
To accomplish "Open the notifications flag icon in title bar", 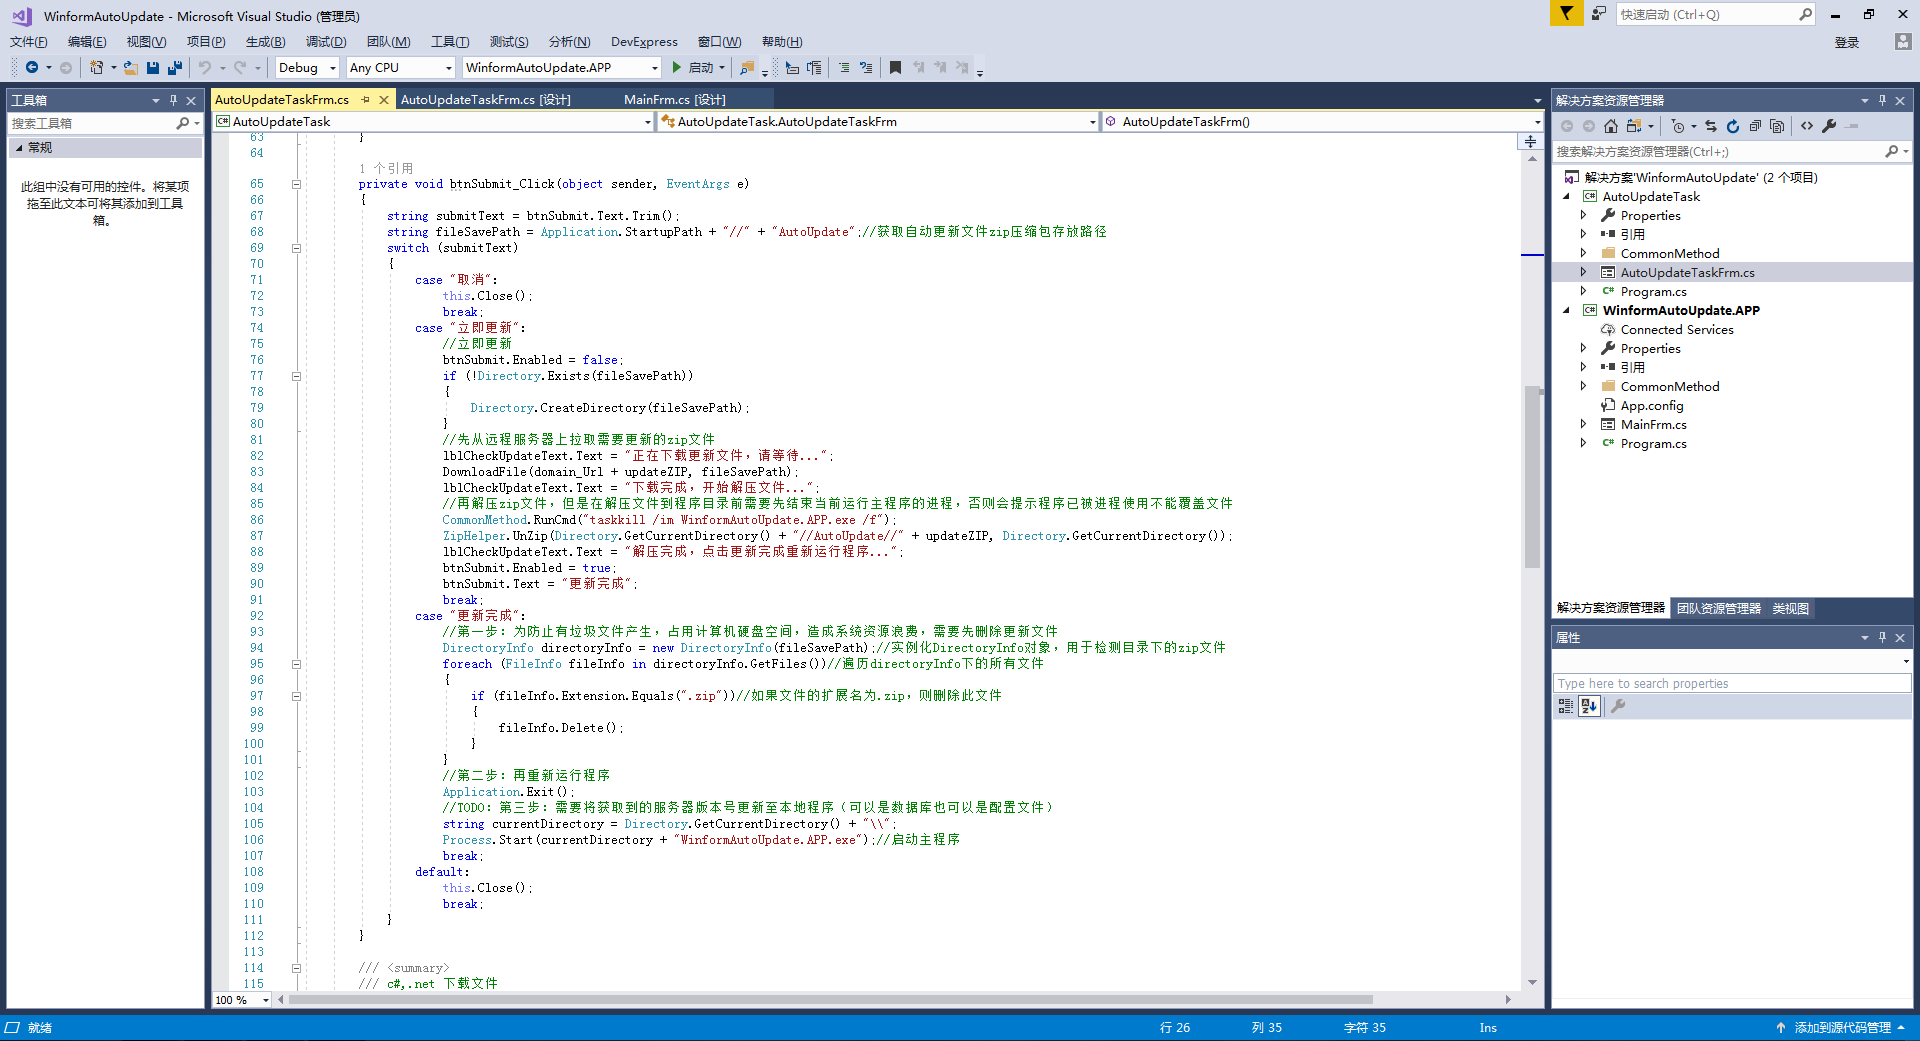I will click(x=1566, y=13).
